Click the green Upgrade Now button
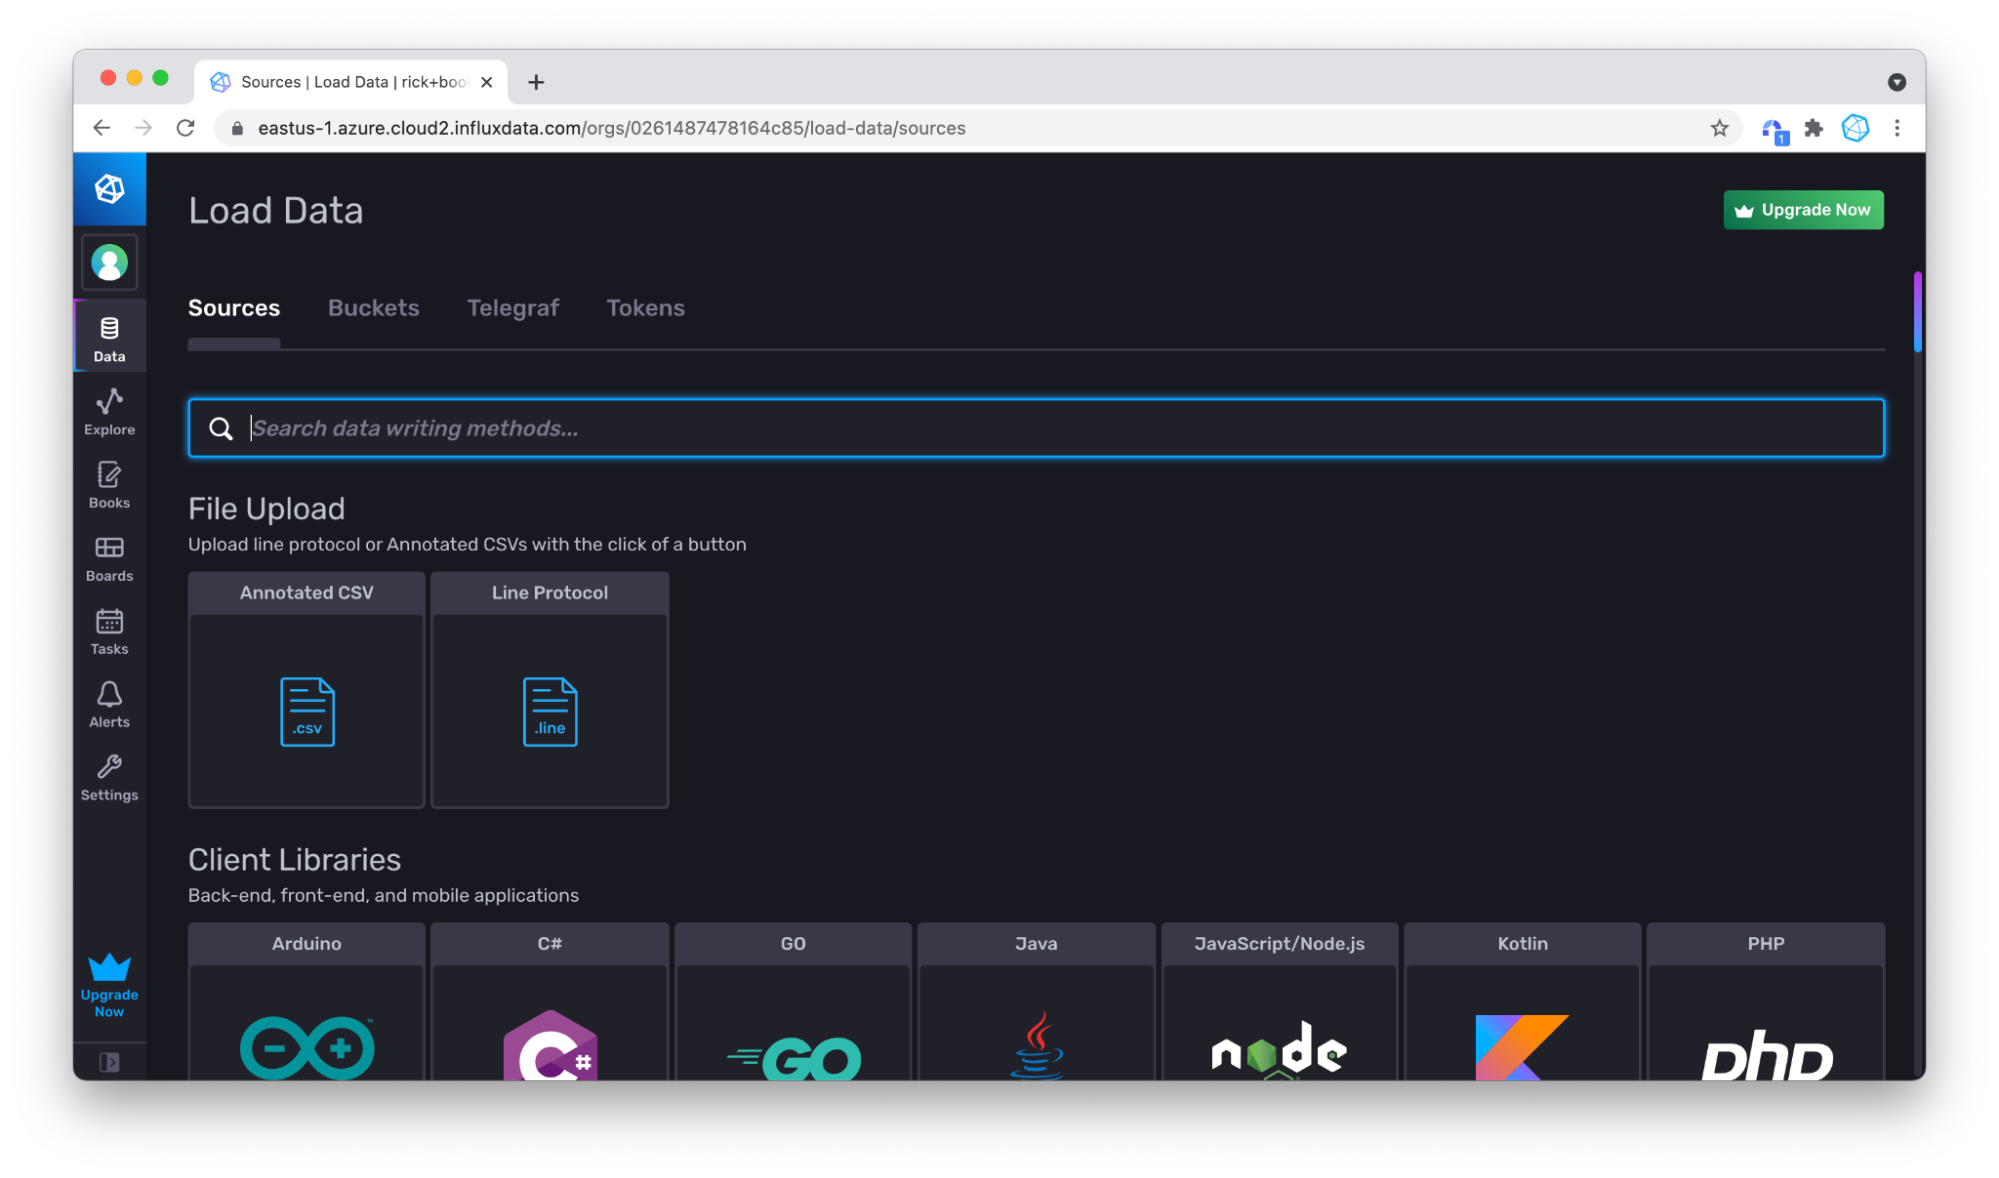Screen dimensions: 1999x1178 coord(1803,210)
